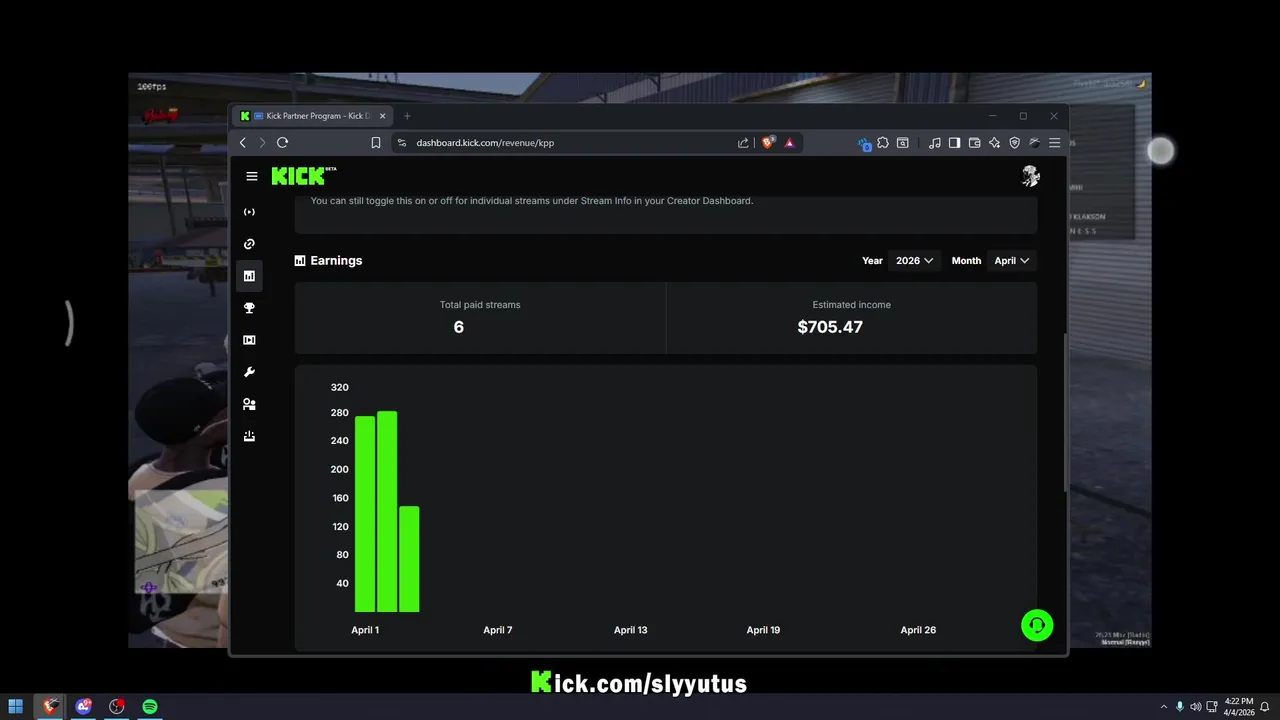Expand the Year 2026 dropdown

(x=914, y=261)
